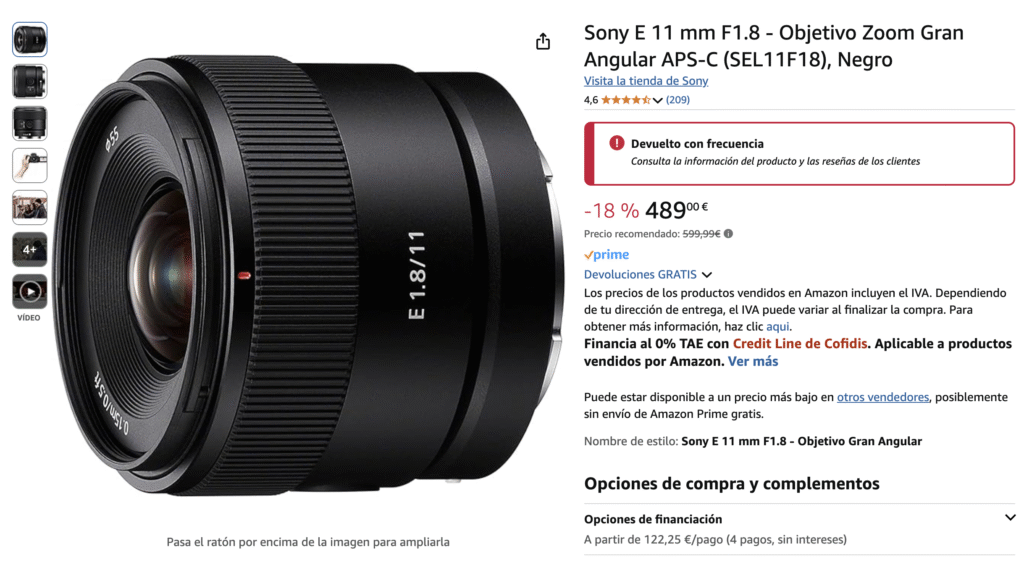The height and width of the screenshot is (562, 1024).
Task: Select the group photo sample thumbnail
Action: (x=29, y=208)
